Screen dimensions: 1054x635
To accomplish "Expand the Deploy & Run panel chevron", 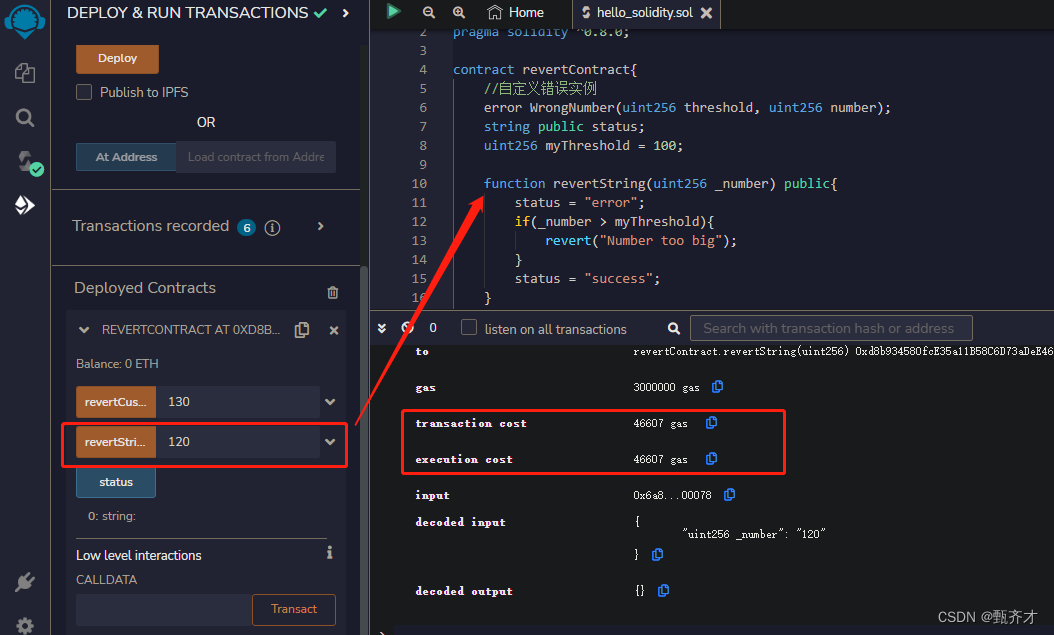I will pos(346,13).
